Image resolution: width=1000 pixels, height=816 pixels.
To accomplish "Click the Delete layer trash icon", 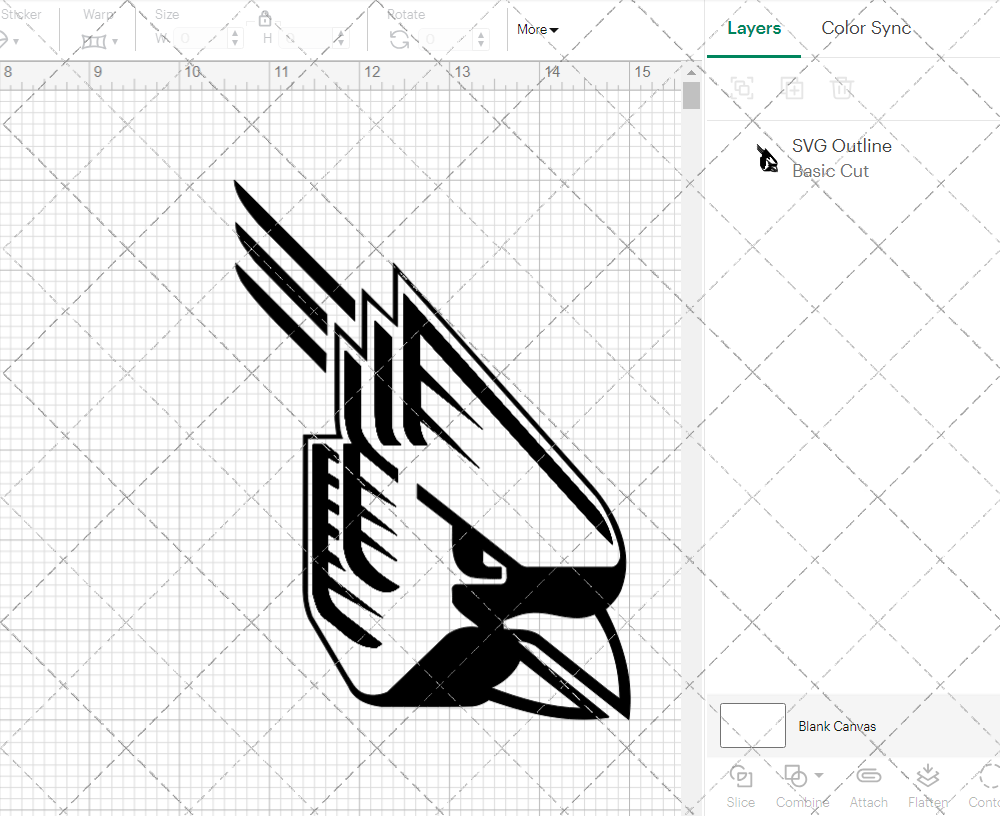I will pyautogui.click(x=843, y=88).
